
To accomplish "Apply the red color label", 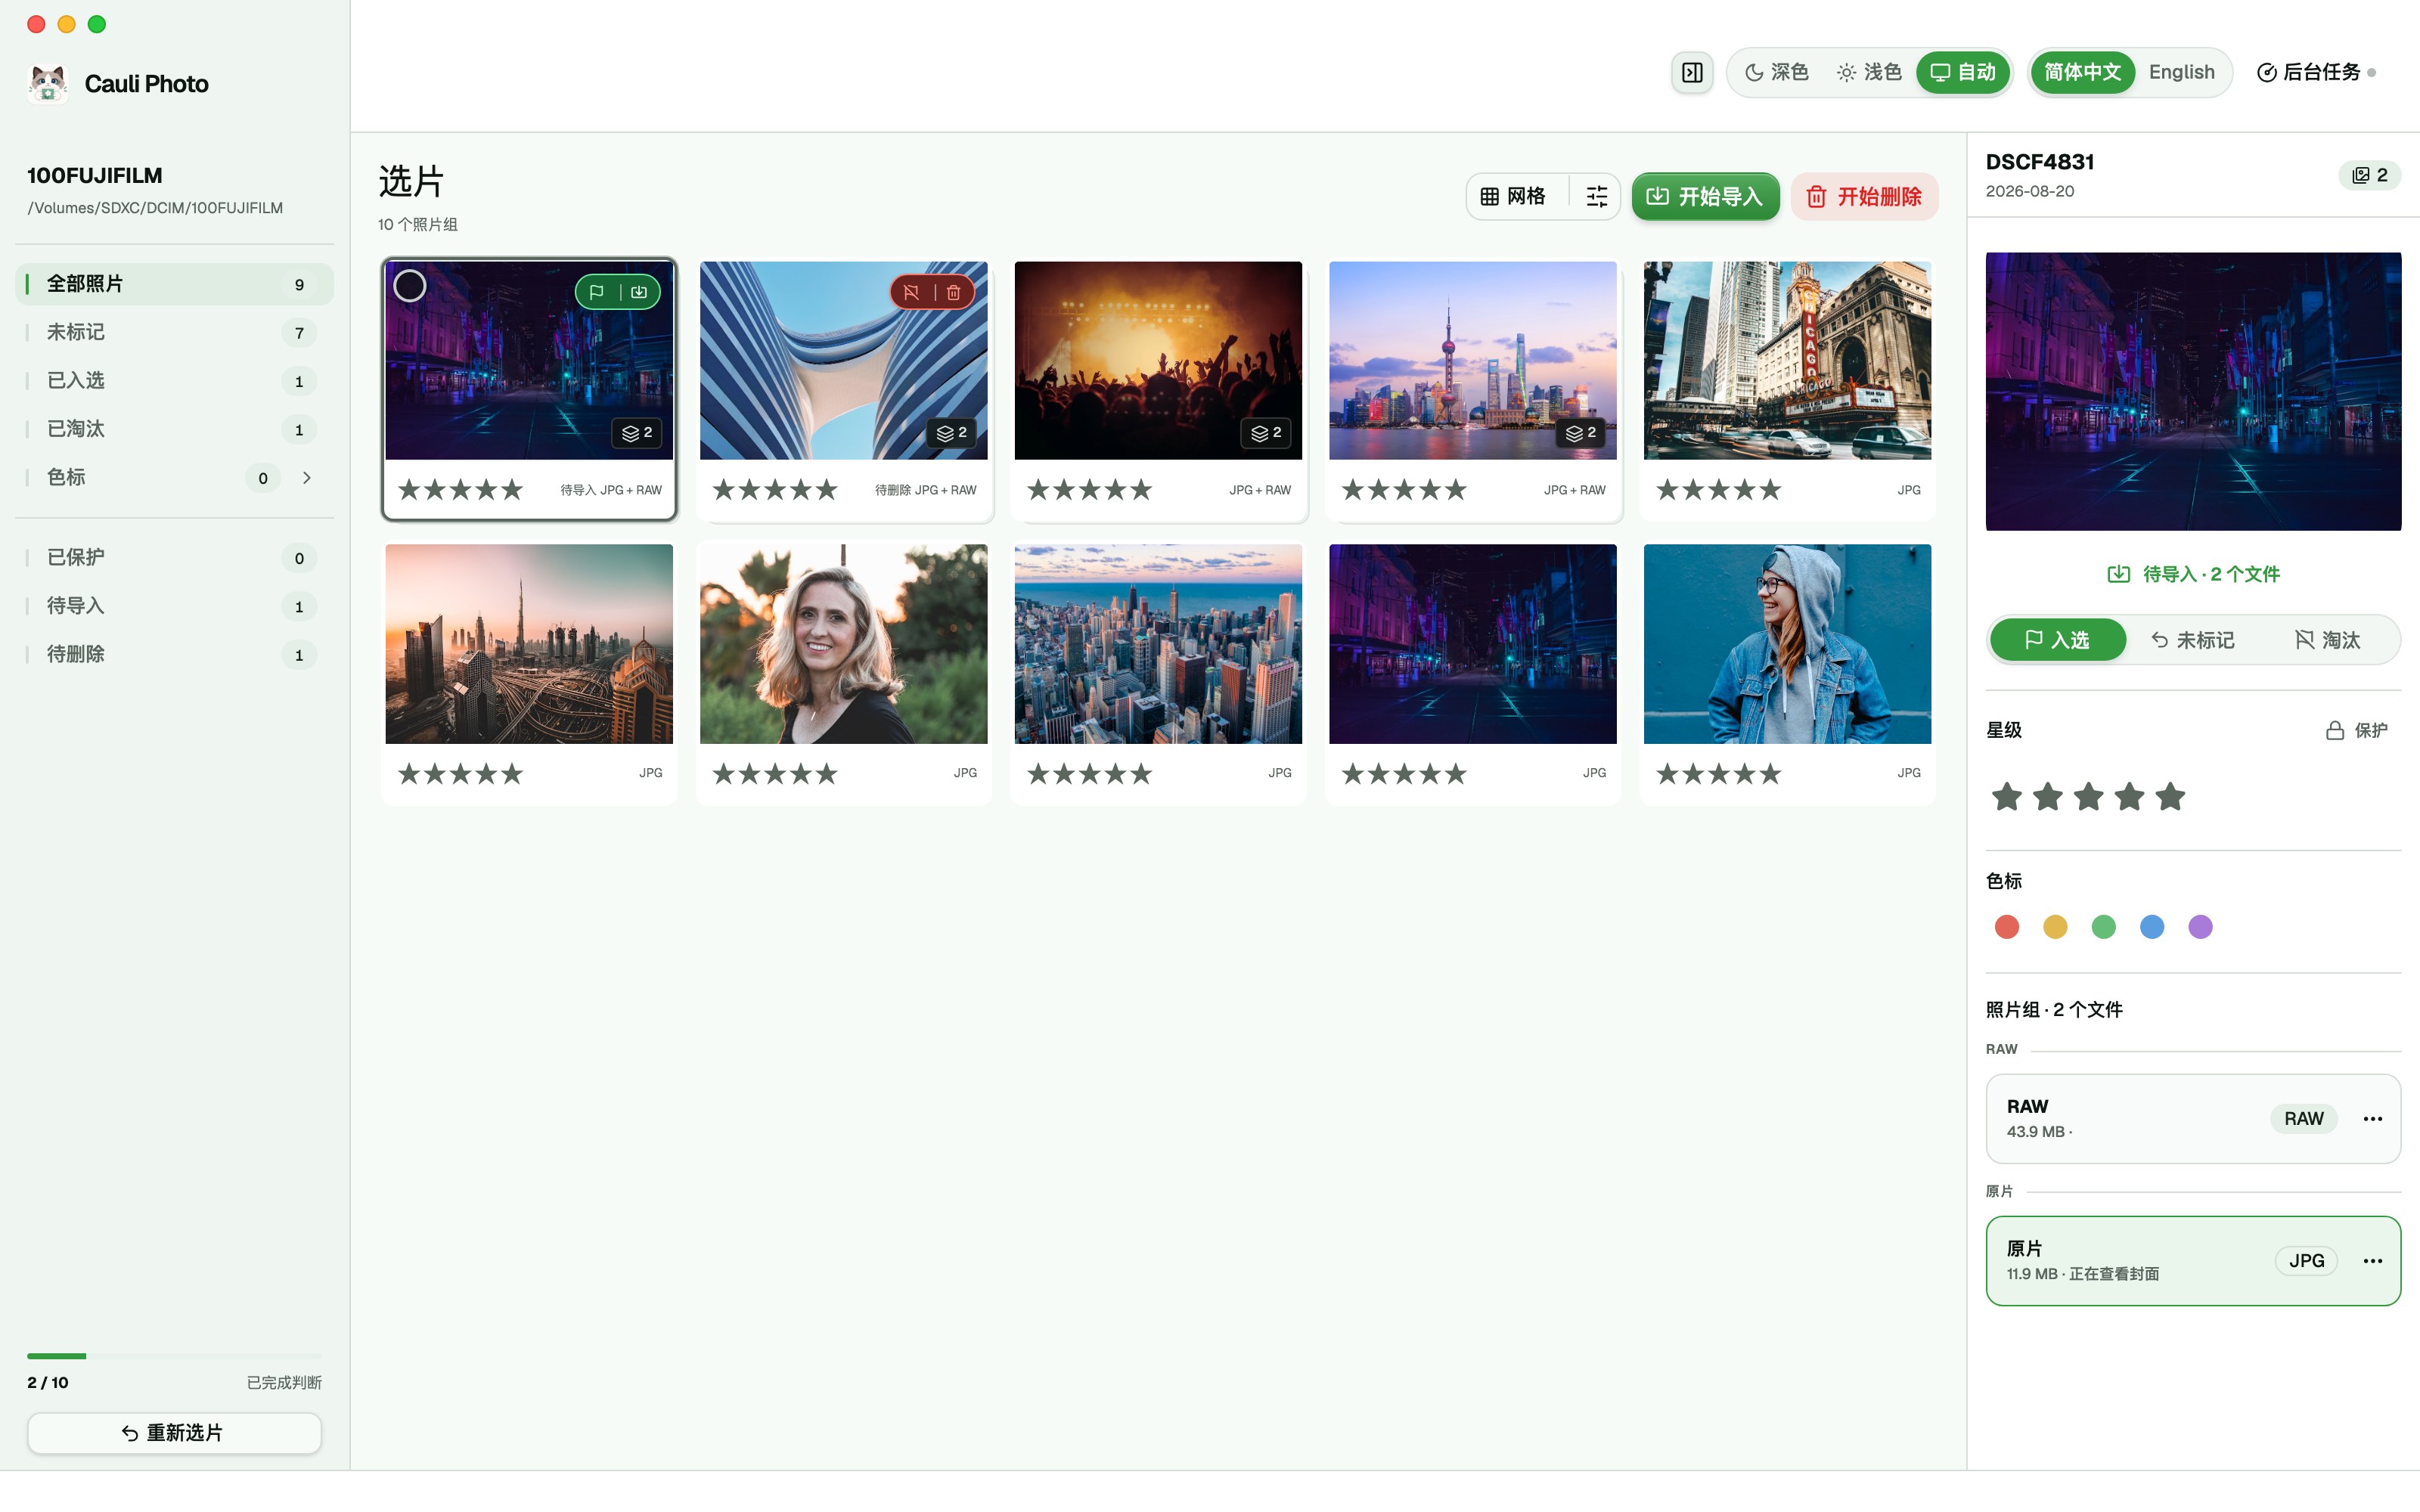I will pos(2006,927).
